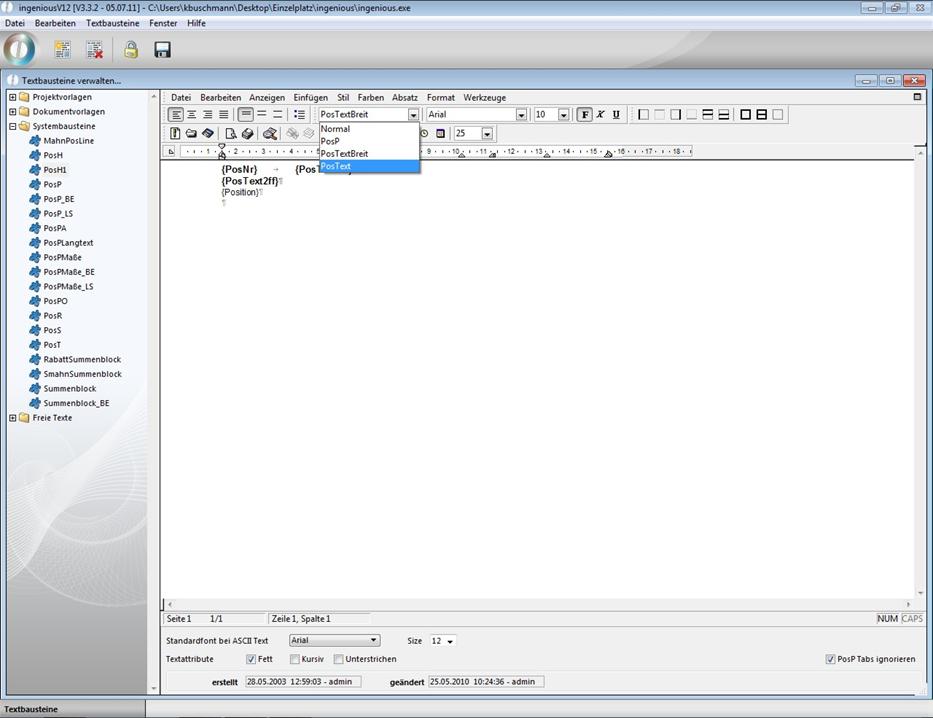
Task: Toggle underline formatting in editor toolbar
Action: [x=616, y=115]
